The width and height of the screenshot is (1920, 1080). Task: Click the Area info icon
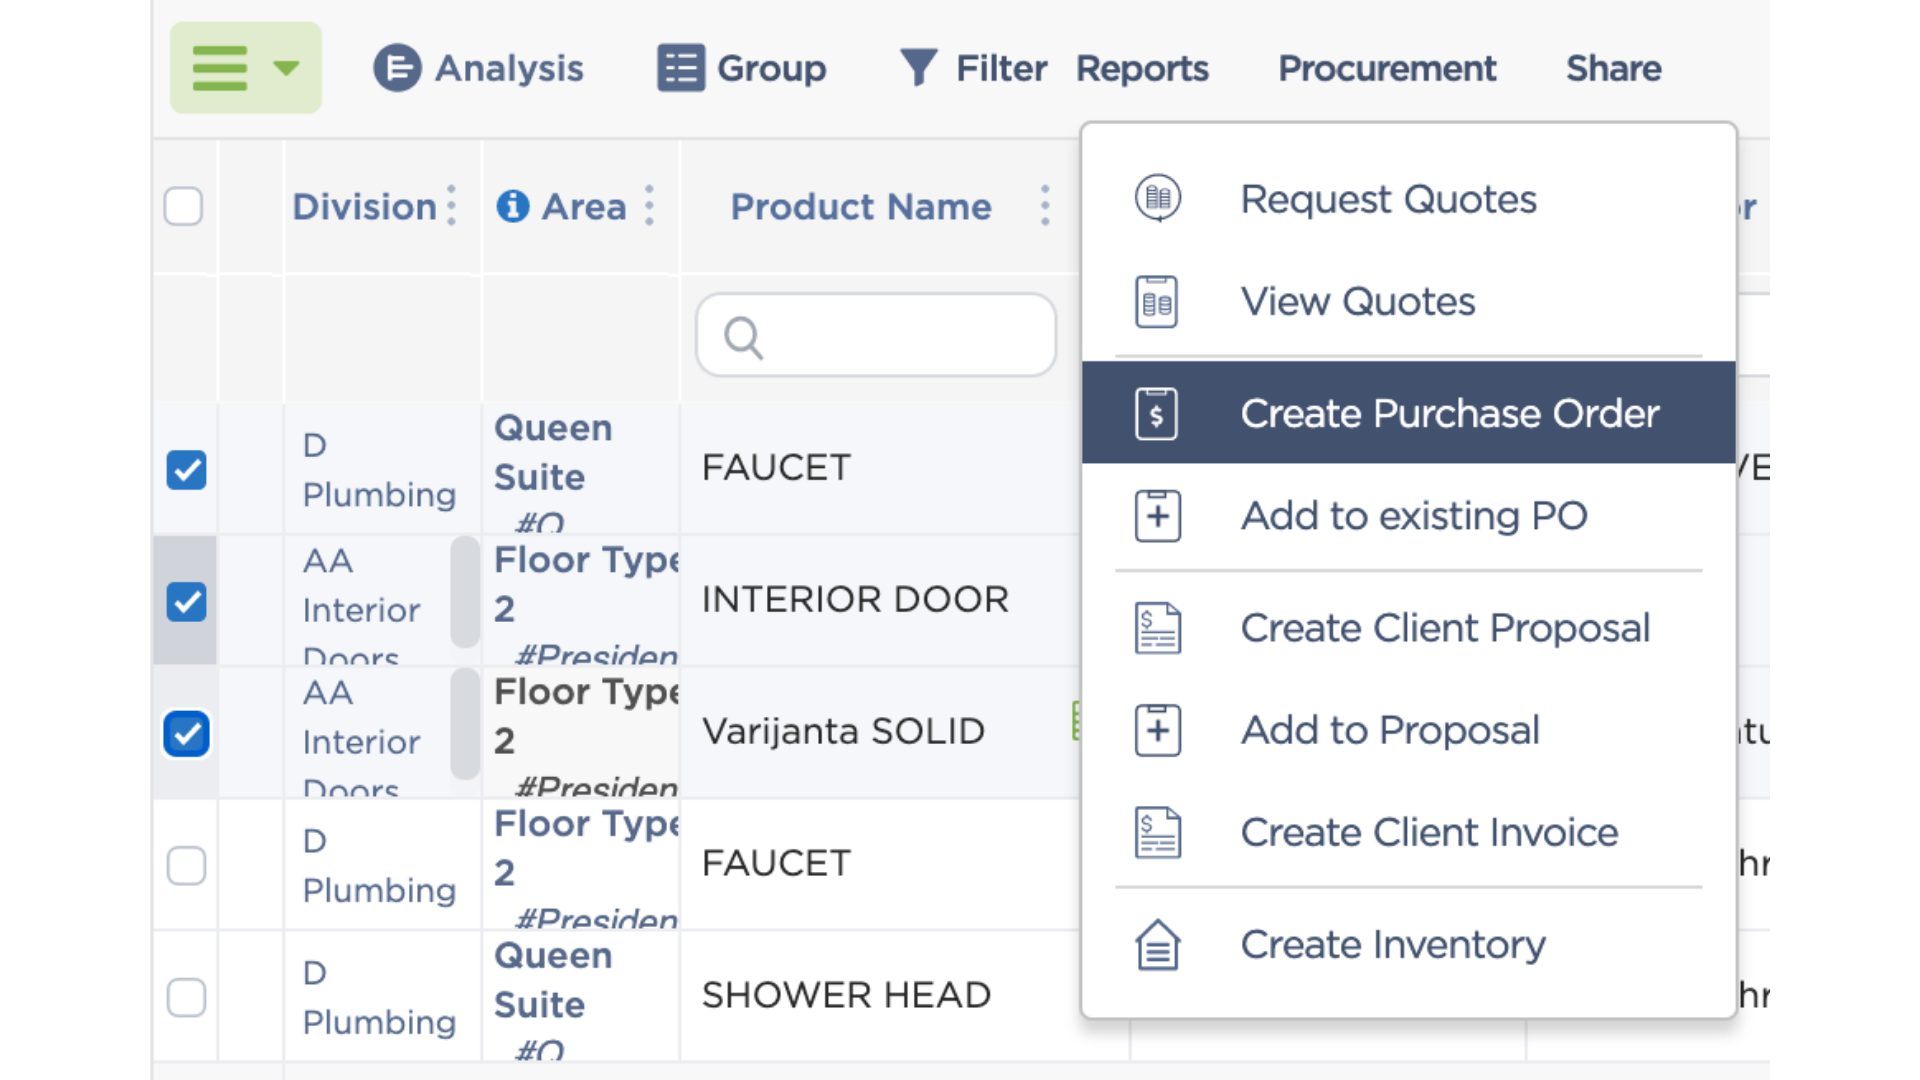coord(513,206)
